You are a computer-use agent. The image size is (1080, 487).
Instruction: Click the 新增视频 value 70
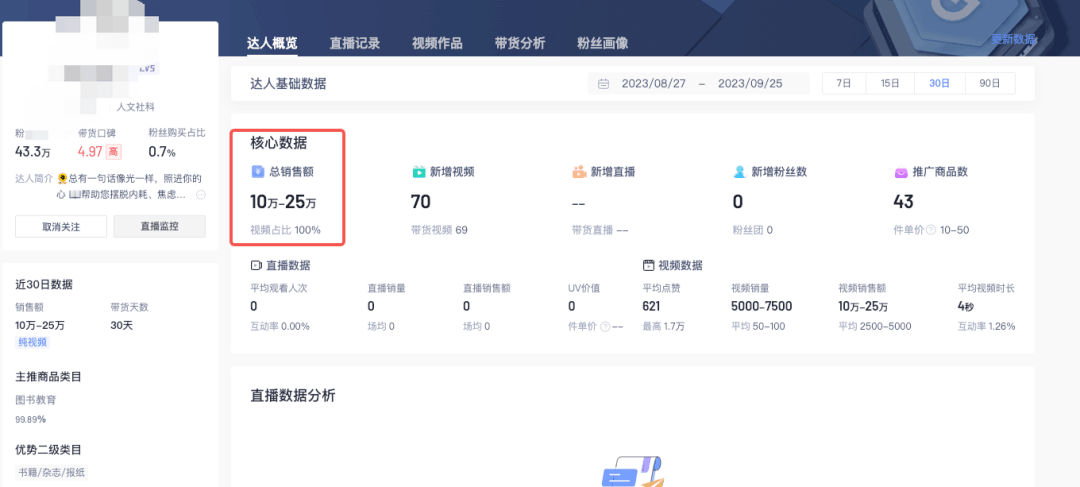(x=421, y=202)
